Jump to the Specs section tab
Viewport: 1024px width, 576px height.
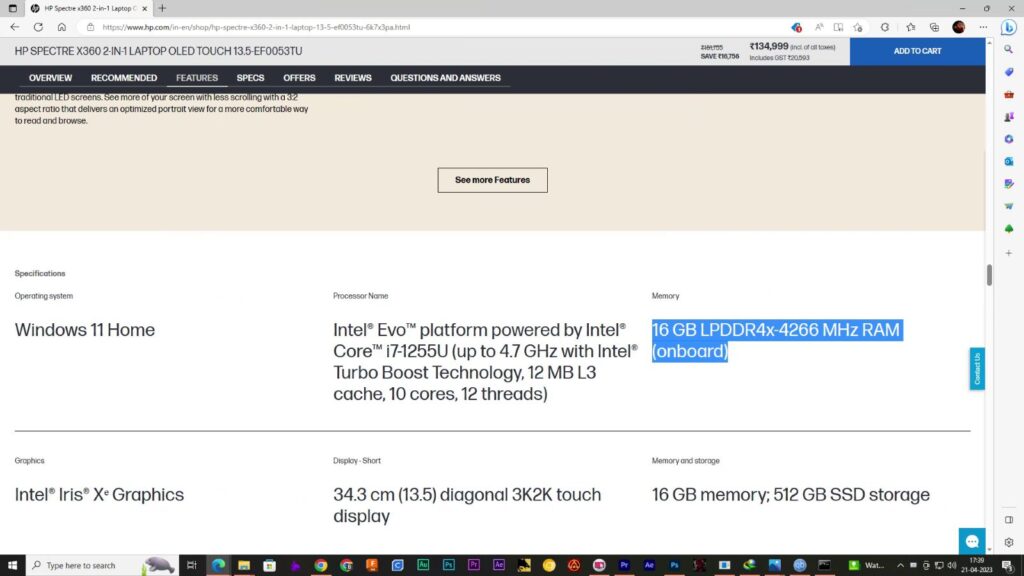250,78
